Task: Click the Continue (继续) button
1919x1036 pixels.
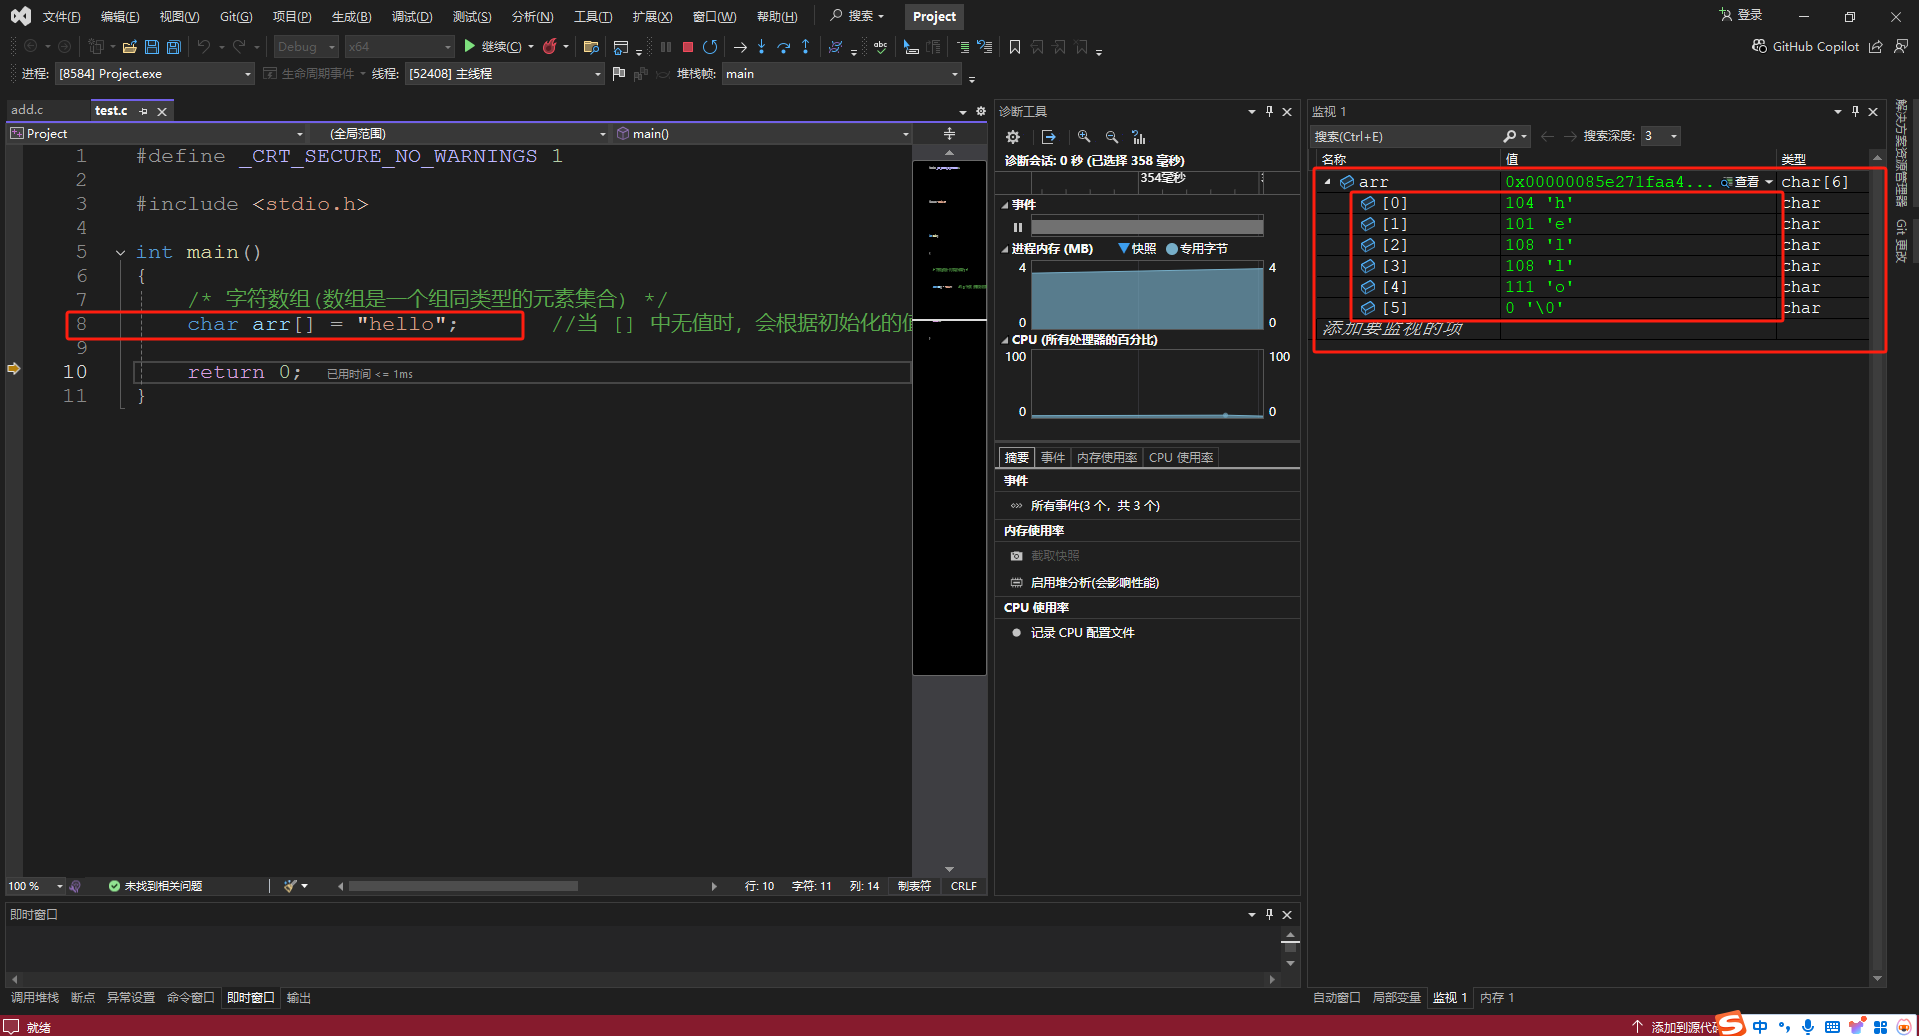Action: pyautogui.click(x=493, y=46)
